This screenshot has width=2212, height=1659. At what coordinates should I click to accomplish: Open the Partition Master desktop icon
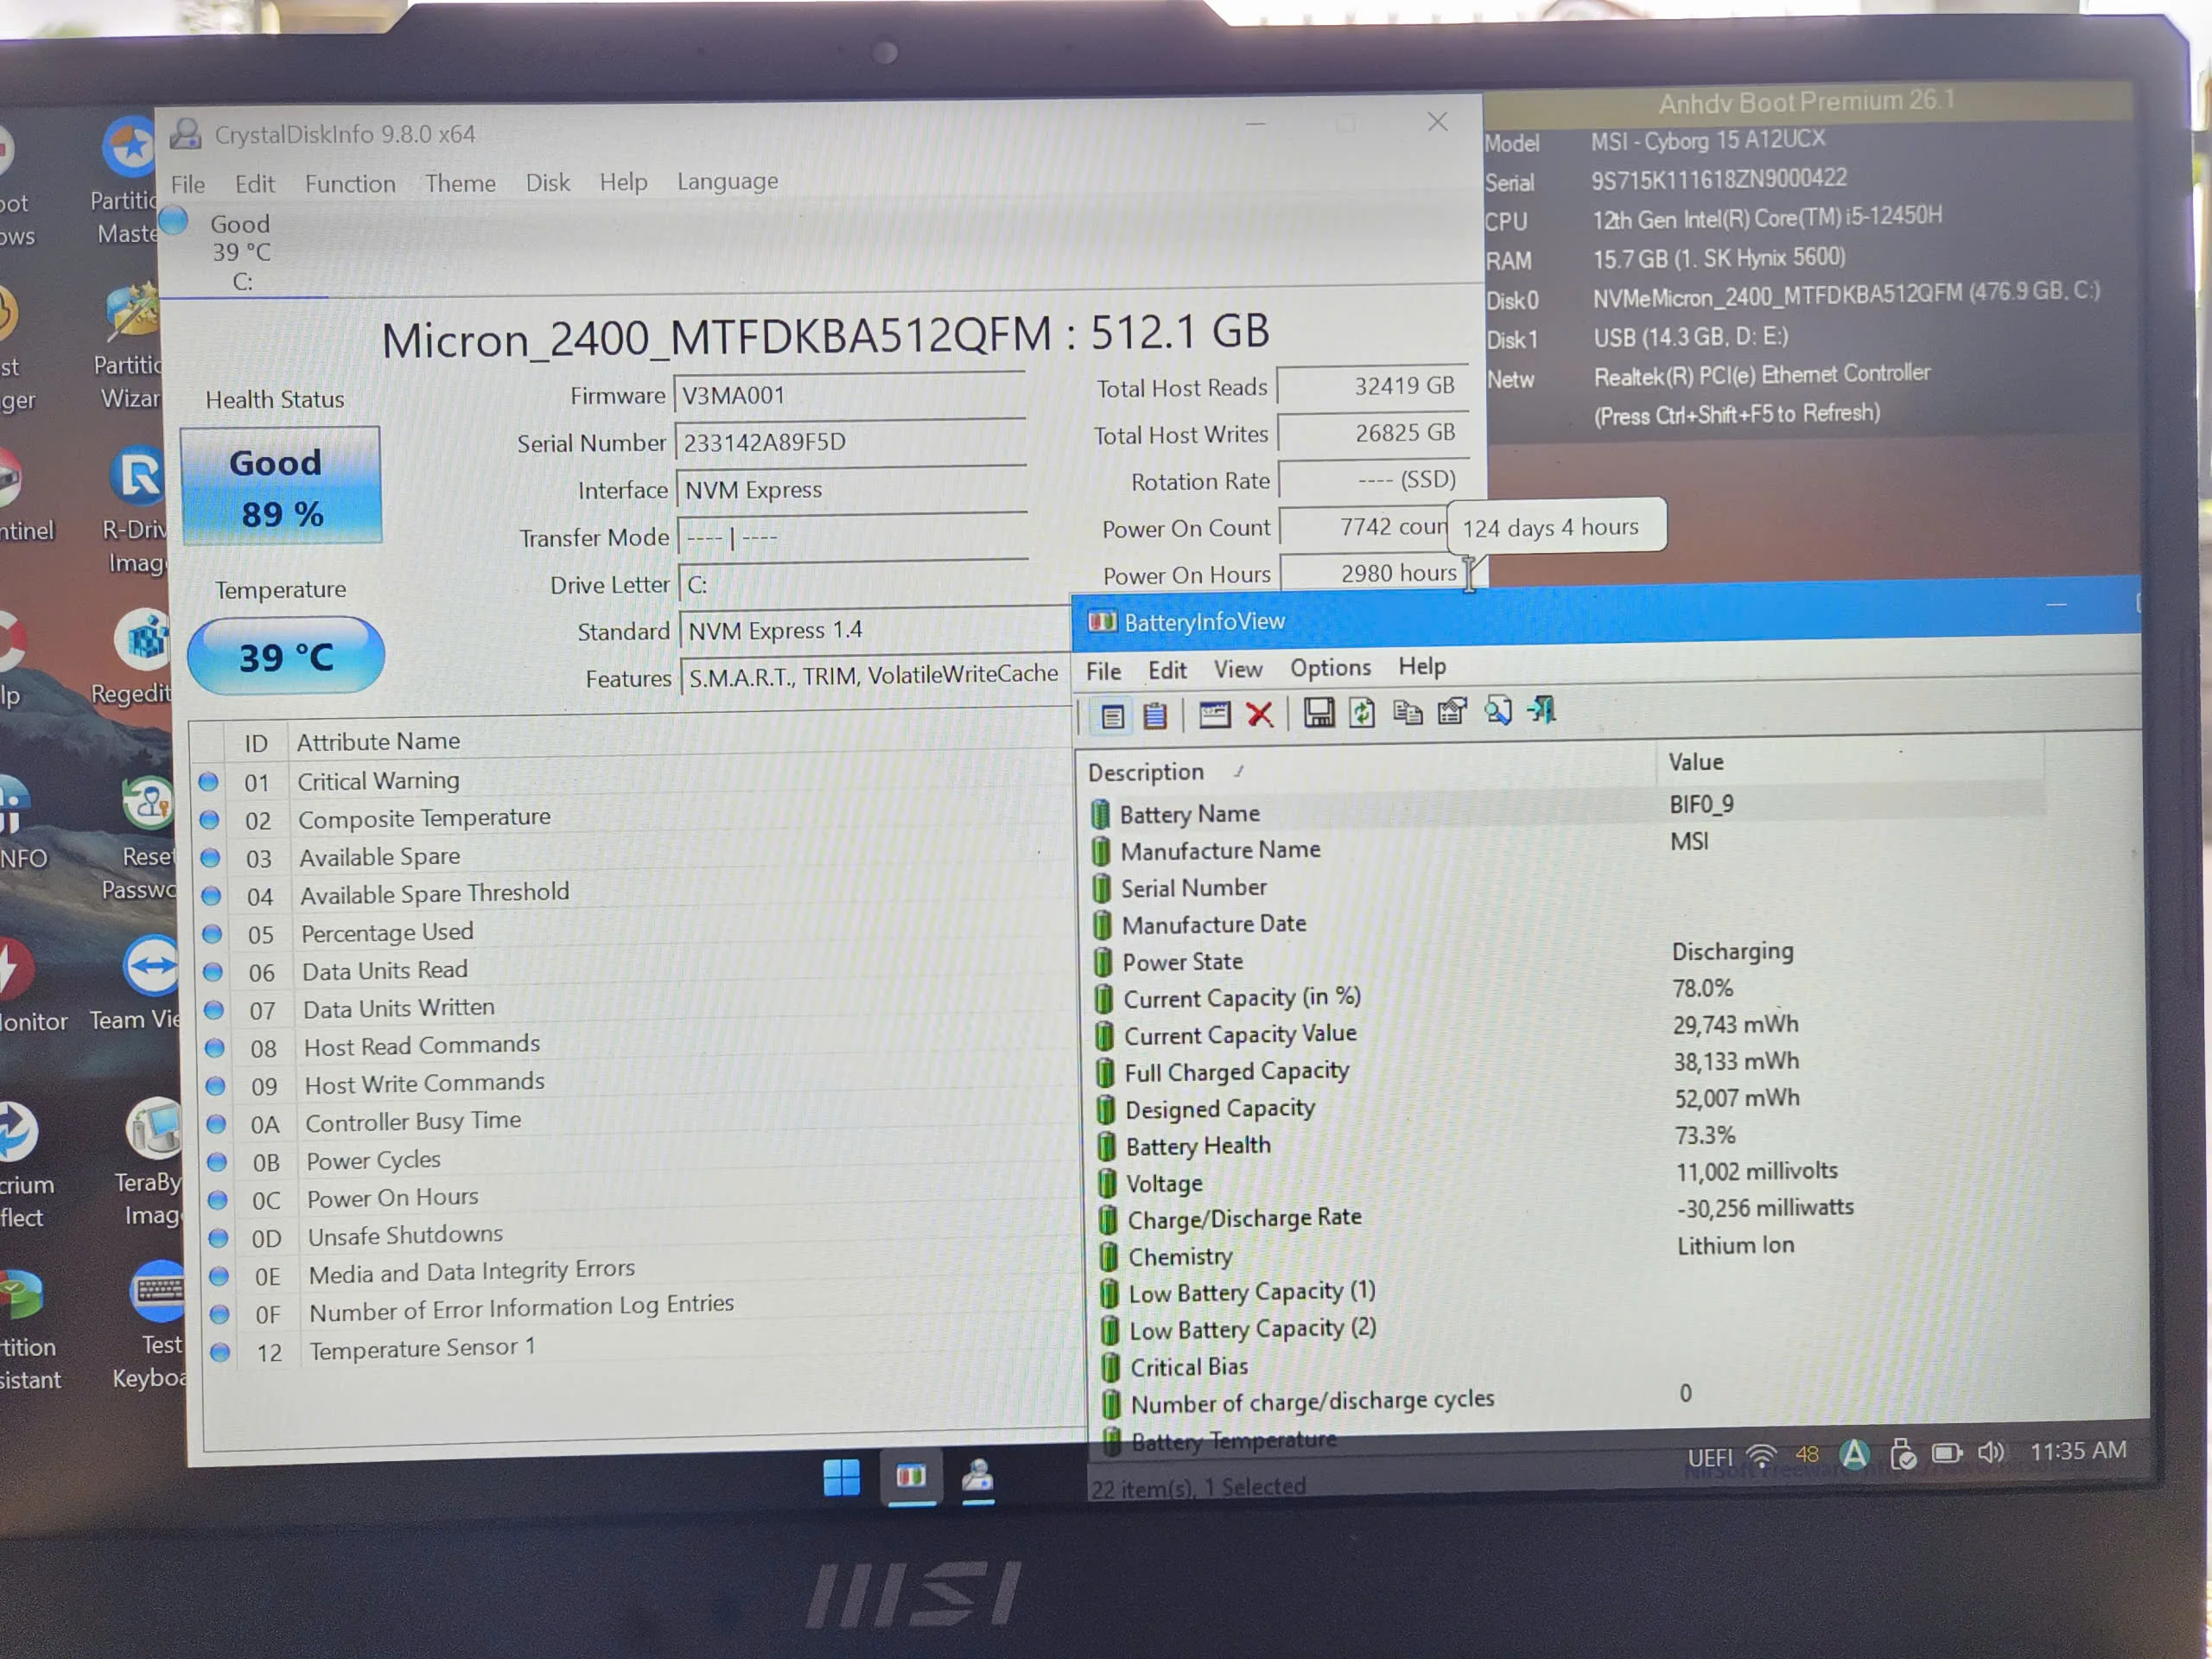click(127, 181)
